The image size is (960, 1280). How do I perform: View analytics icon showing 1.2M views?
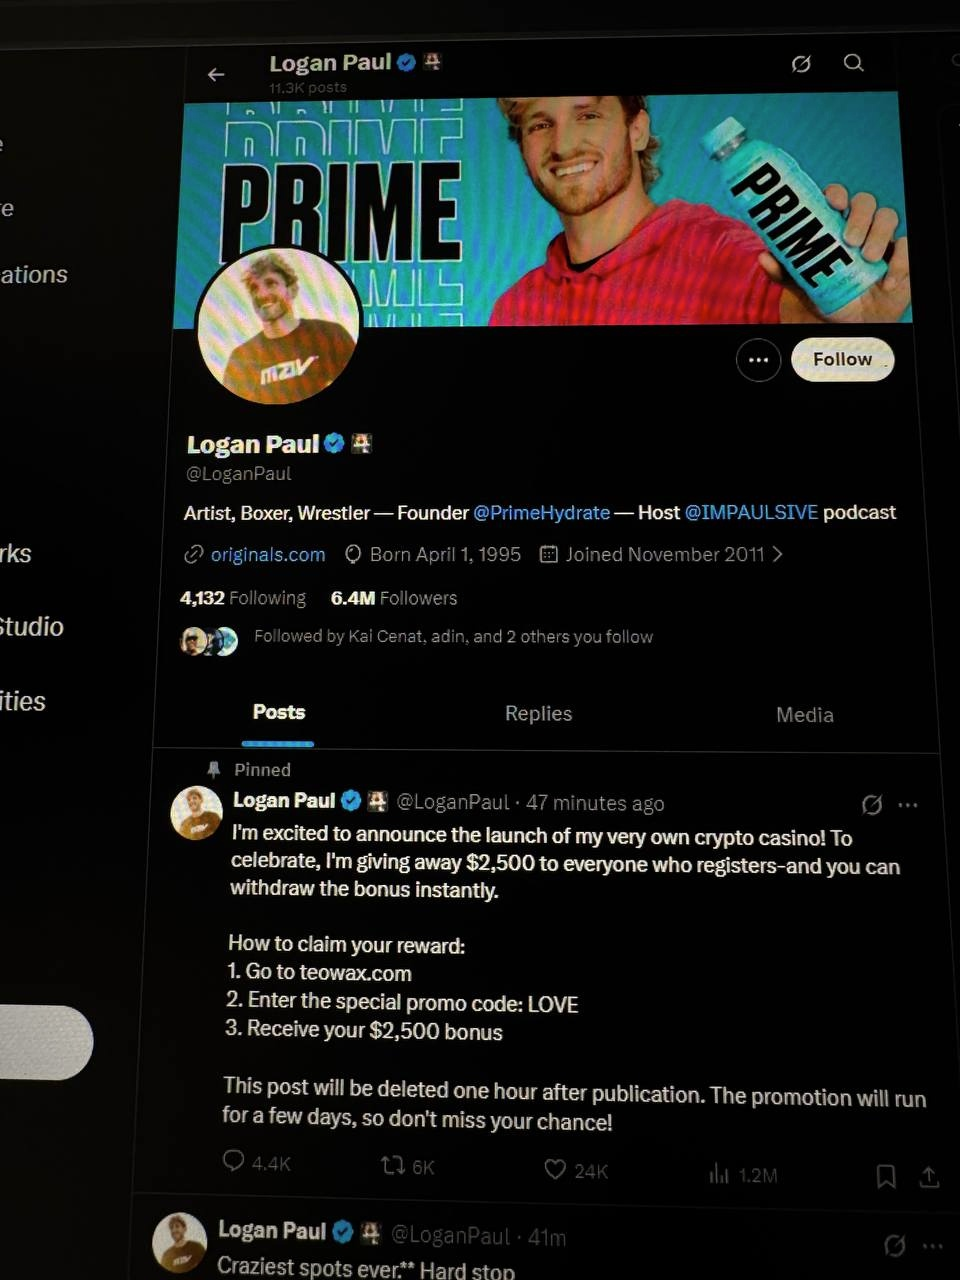click(719, 1174)
